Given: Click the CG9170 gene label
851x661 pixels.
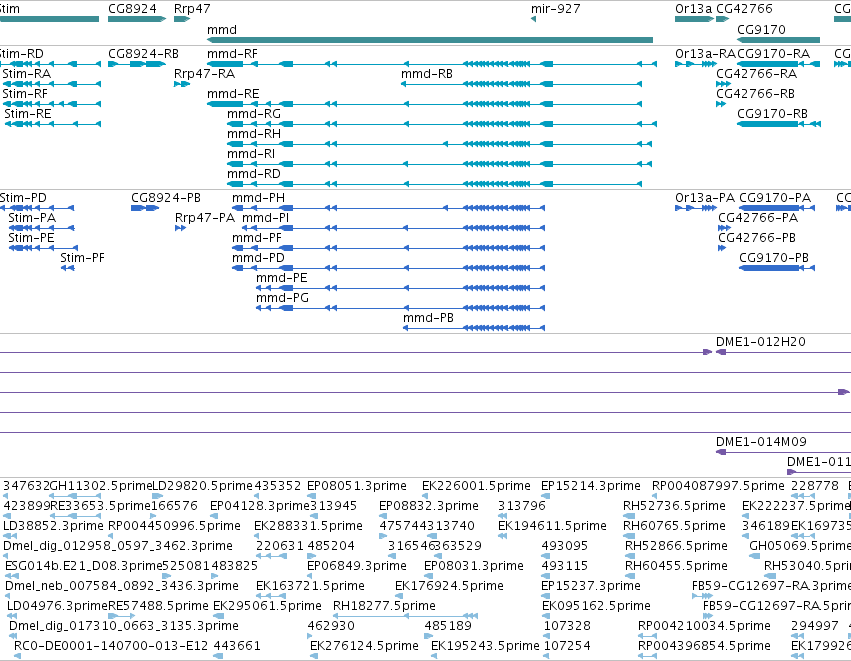Looking at the screenshot, I should click(x=761, y=29).
